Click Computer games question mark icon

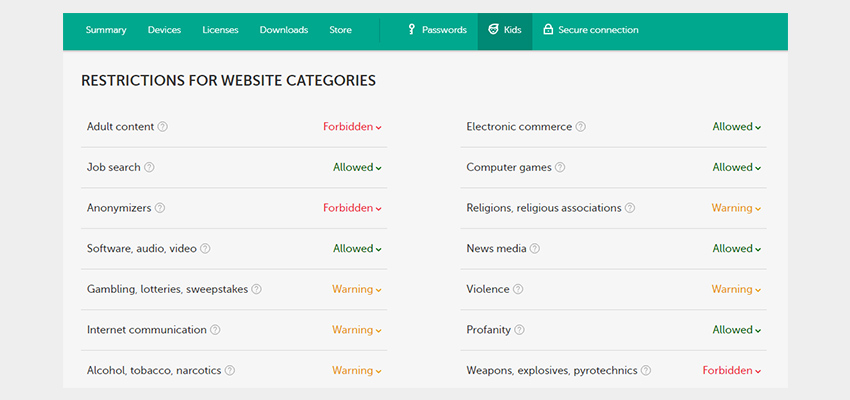click(x=560, y=167)
